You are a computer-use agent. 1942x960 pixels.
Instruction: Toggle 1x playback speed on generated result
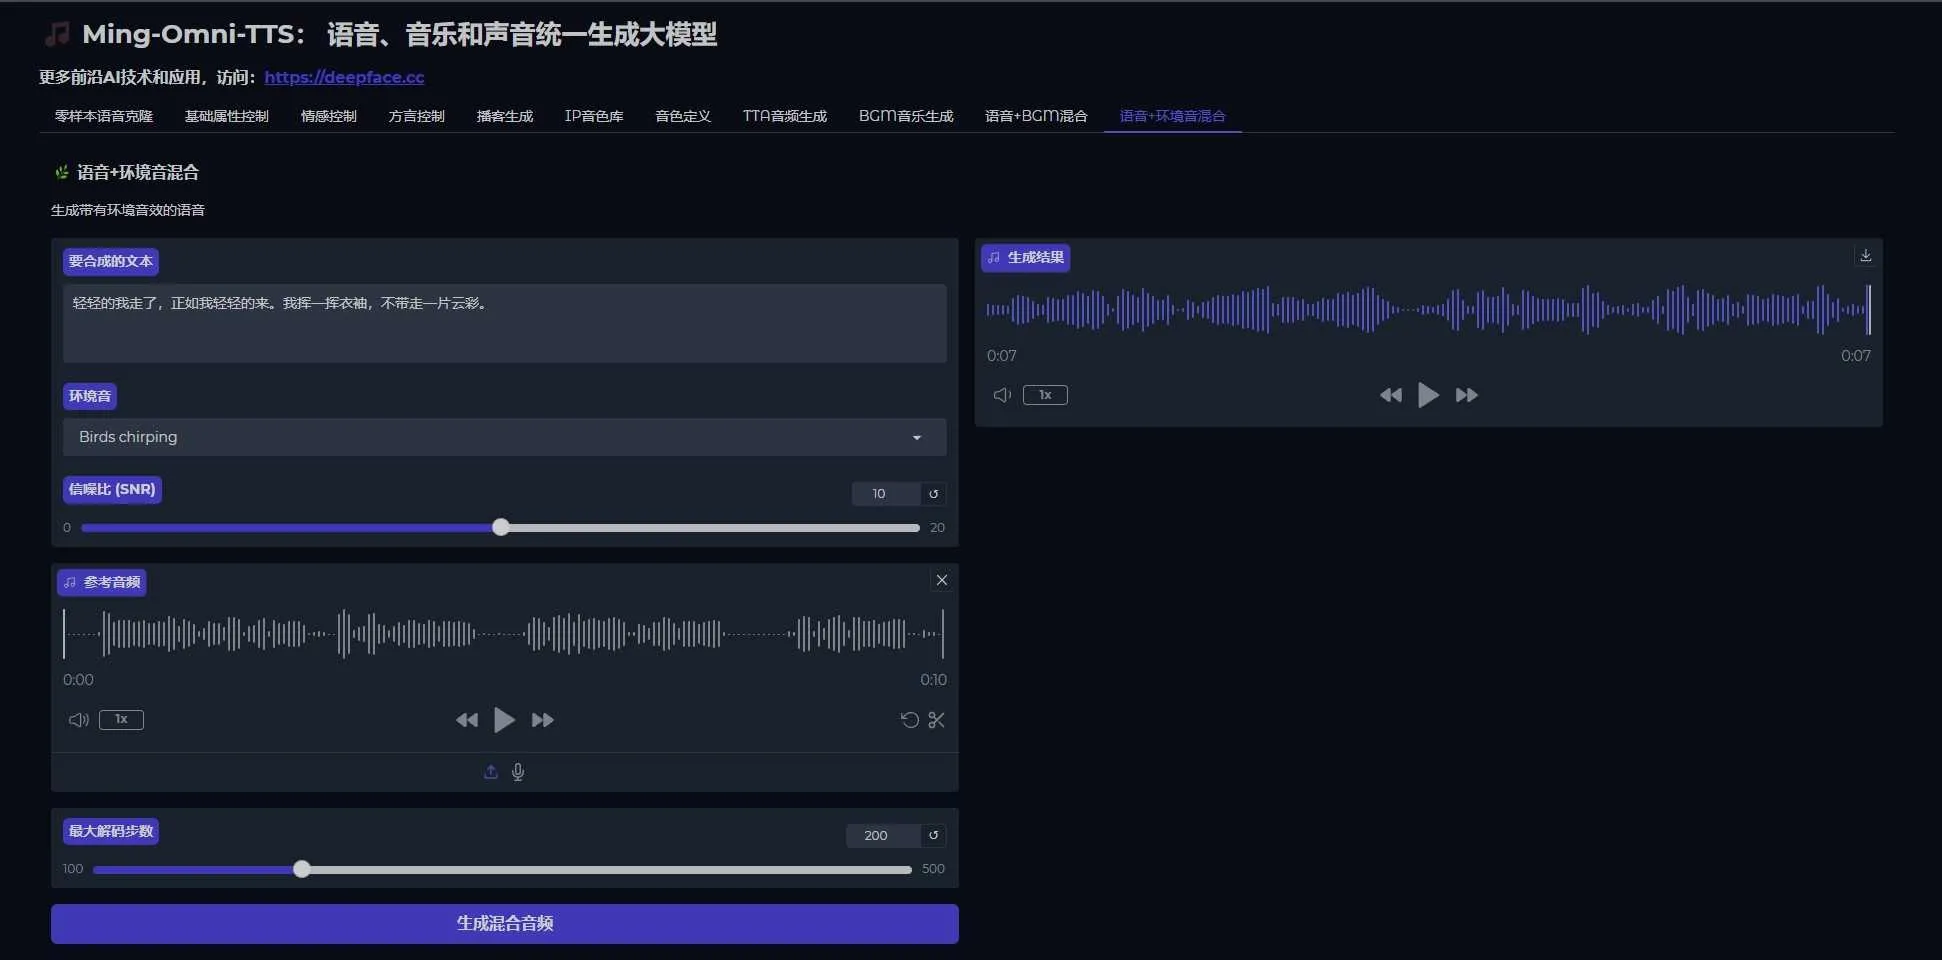coord(1045,395)
